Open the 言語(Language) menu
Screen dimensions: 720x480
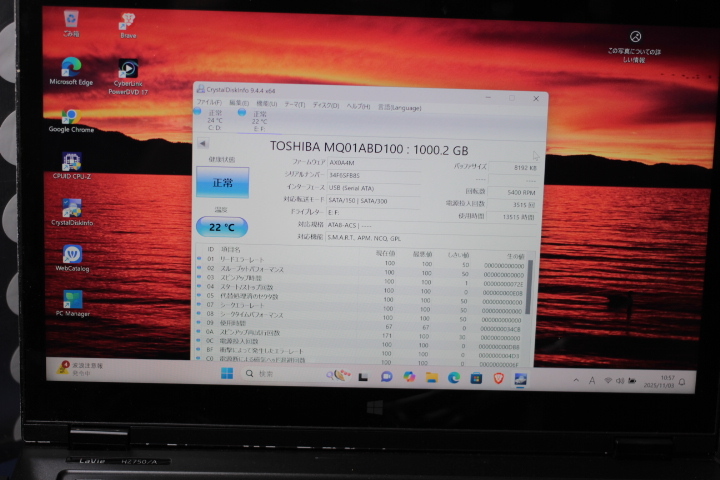coord(399,107)
